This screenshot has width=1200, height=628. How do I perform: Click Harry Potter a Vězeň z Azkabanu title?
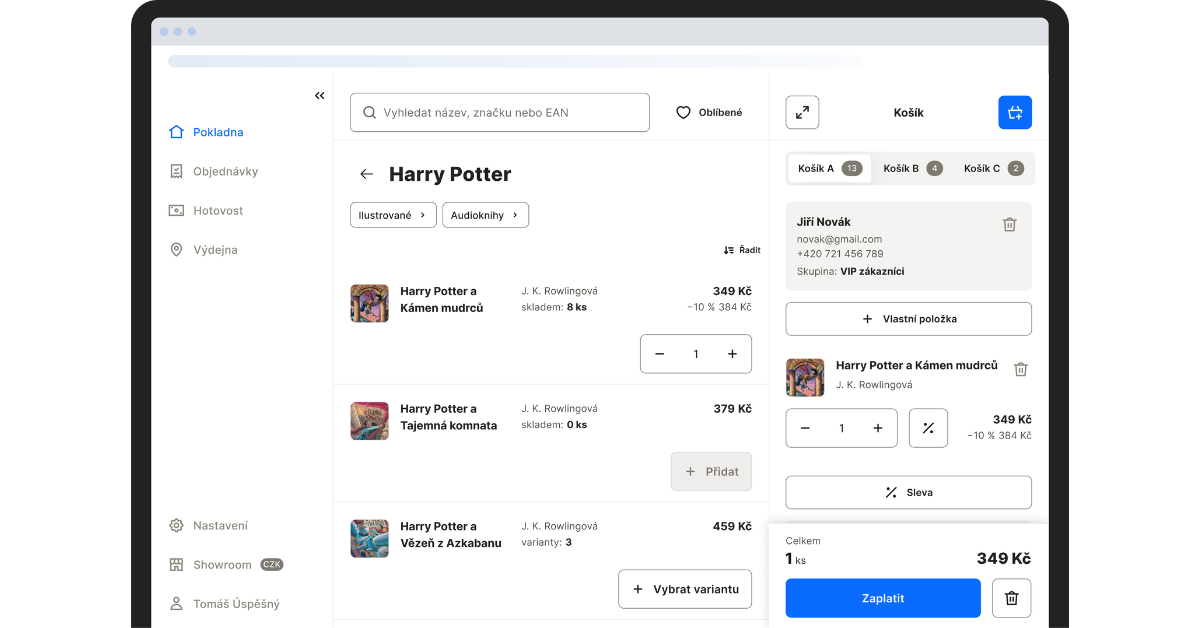click(x=451, y=535)
